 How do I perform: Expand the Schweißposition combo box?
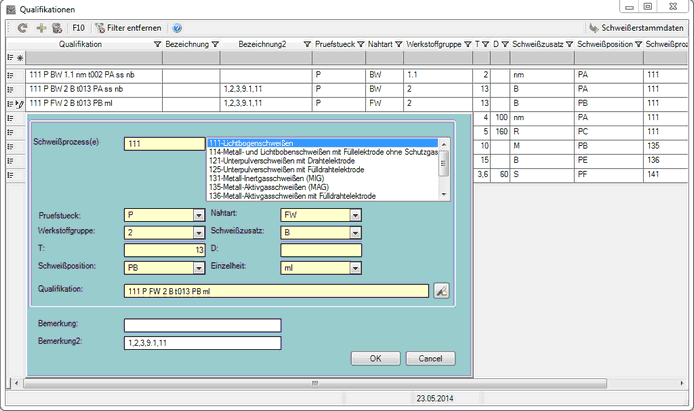click(198, 268)
